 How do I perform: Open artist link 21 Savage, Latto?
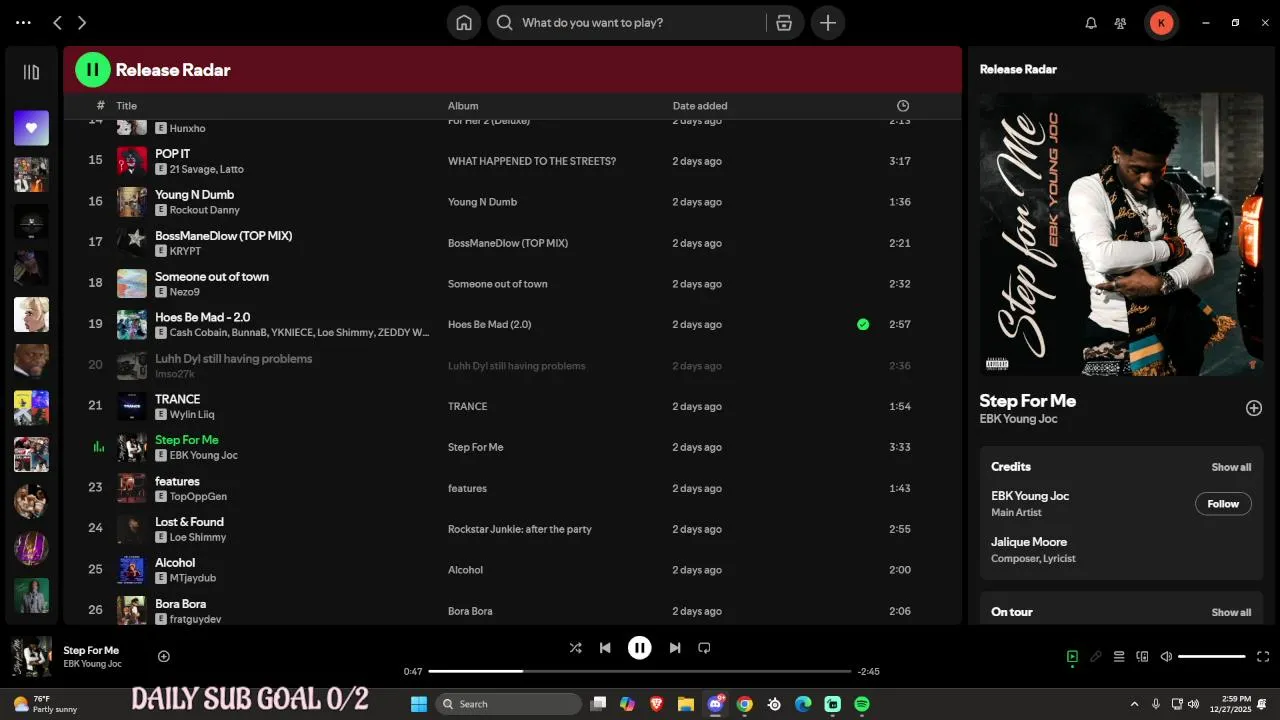coord(206,169)
